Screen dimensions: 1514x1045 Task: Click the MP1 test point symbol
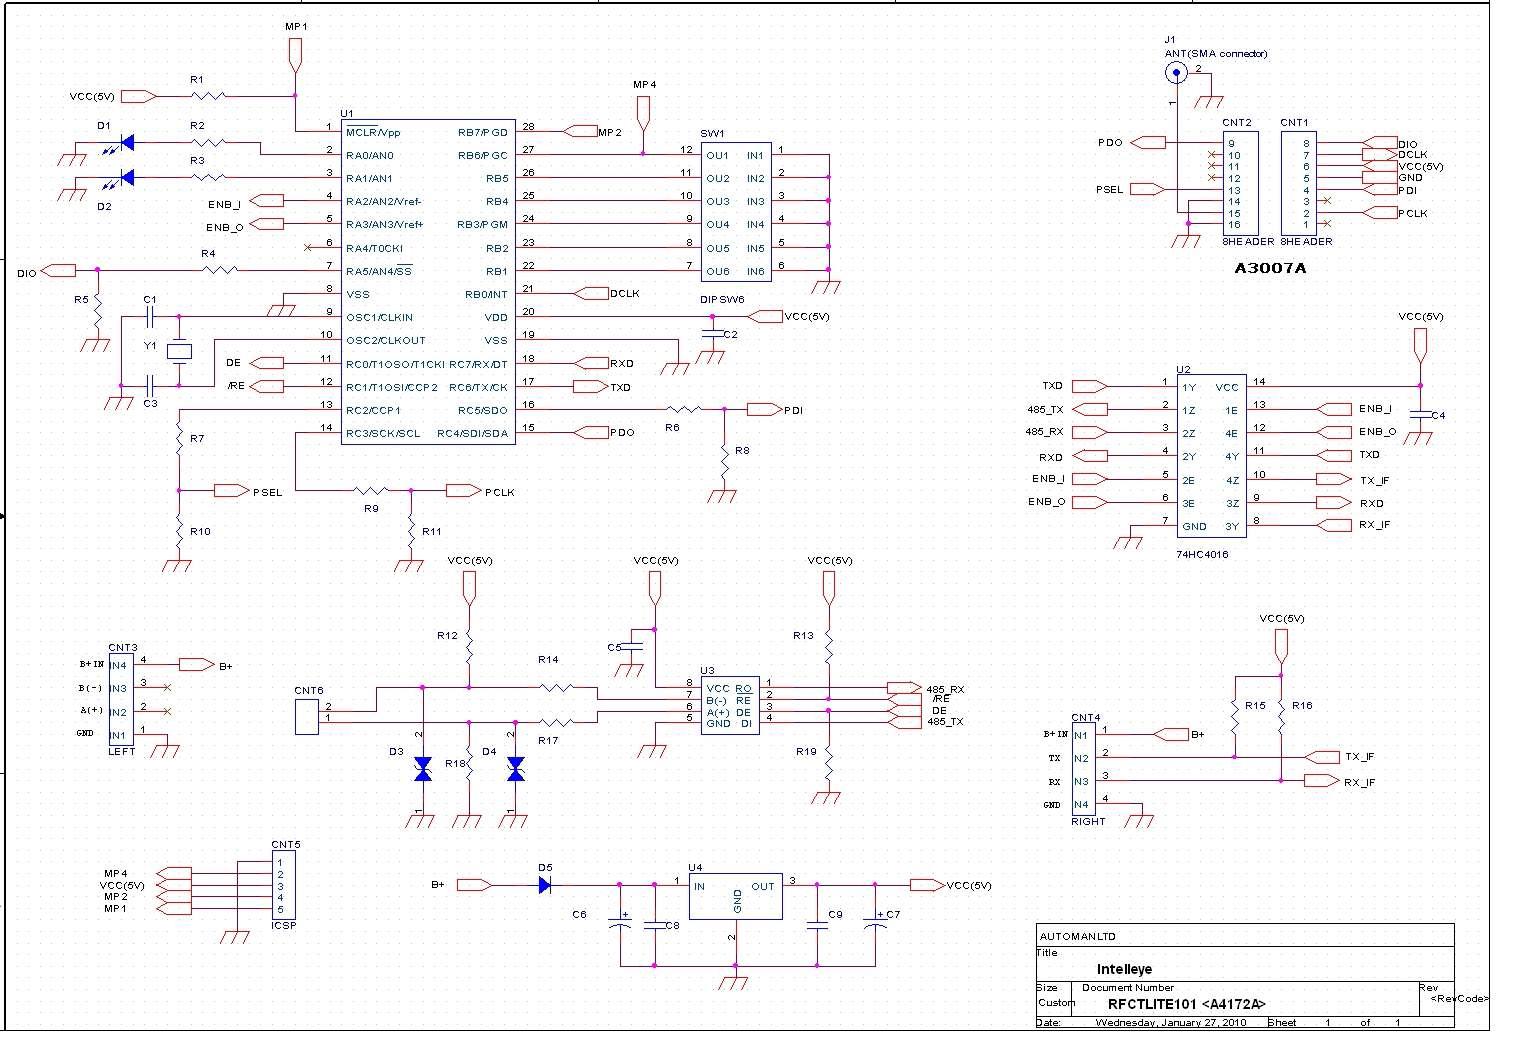[294, 54]
